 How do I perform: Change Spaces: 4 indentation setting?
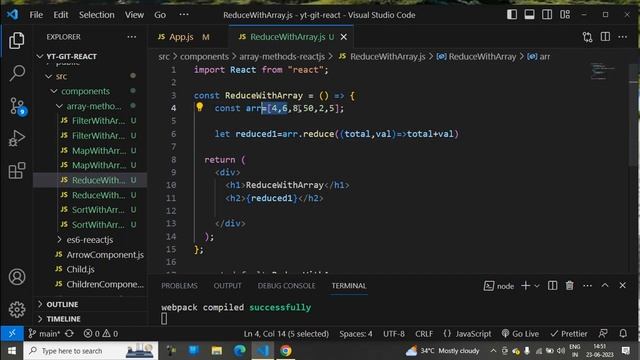356,333
